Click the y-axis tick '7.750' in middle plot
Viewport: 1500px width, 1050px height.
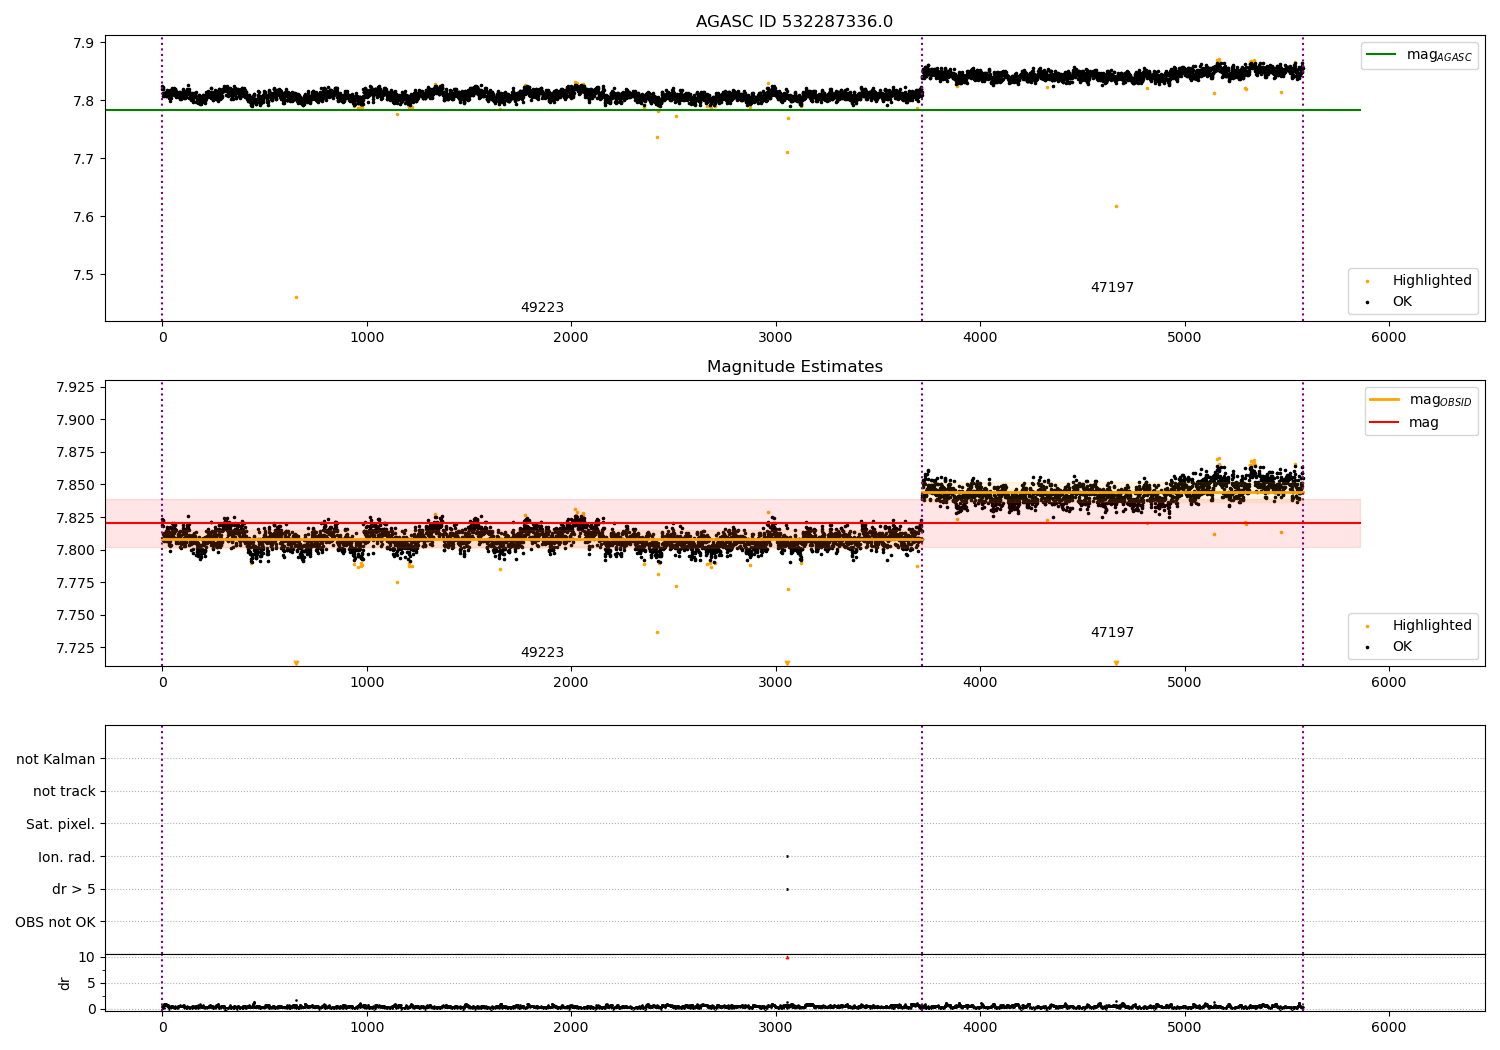pos(75,615)
